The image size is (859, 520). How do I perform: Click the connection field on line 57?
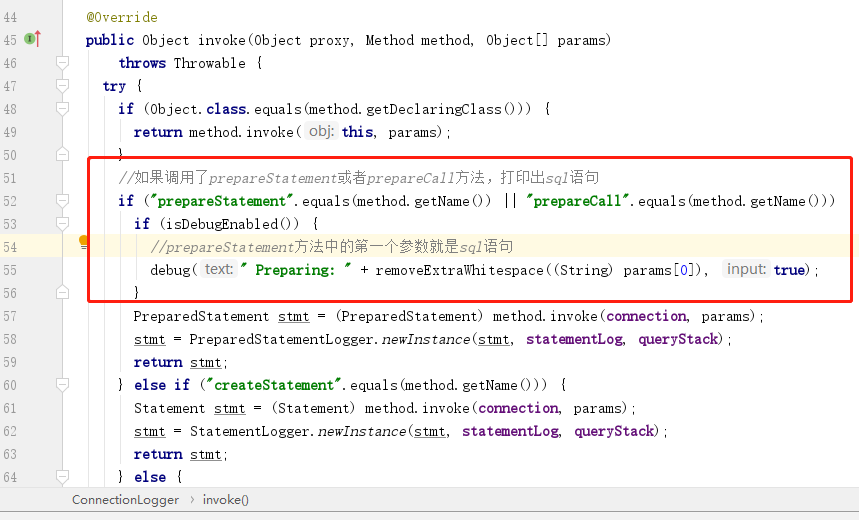click(646, 316)
